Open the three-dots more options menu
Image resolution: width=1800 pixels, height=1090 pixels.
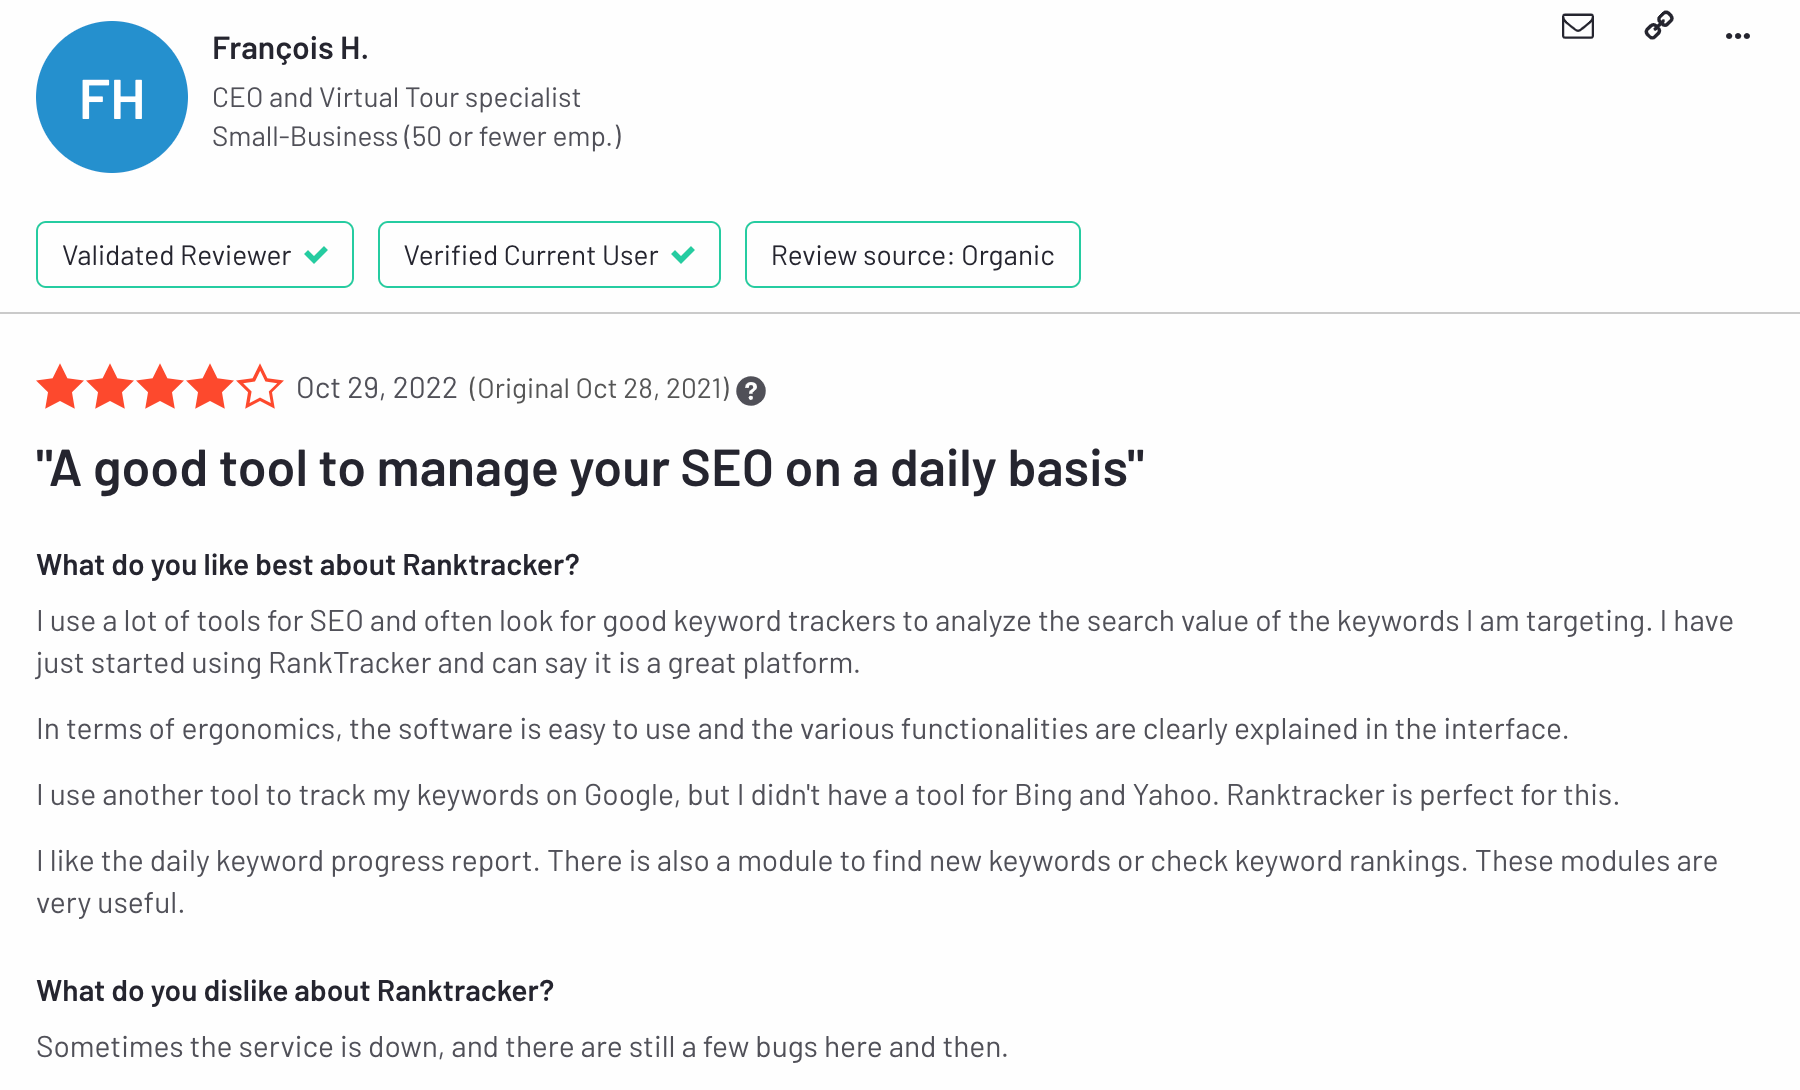click(1738, 36)
